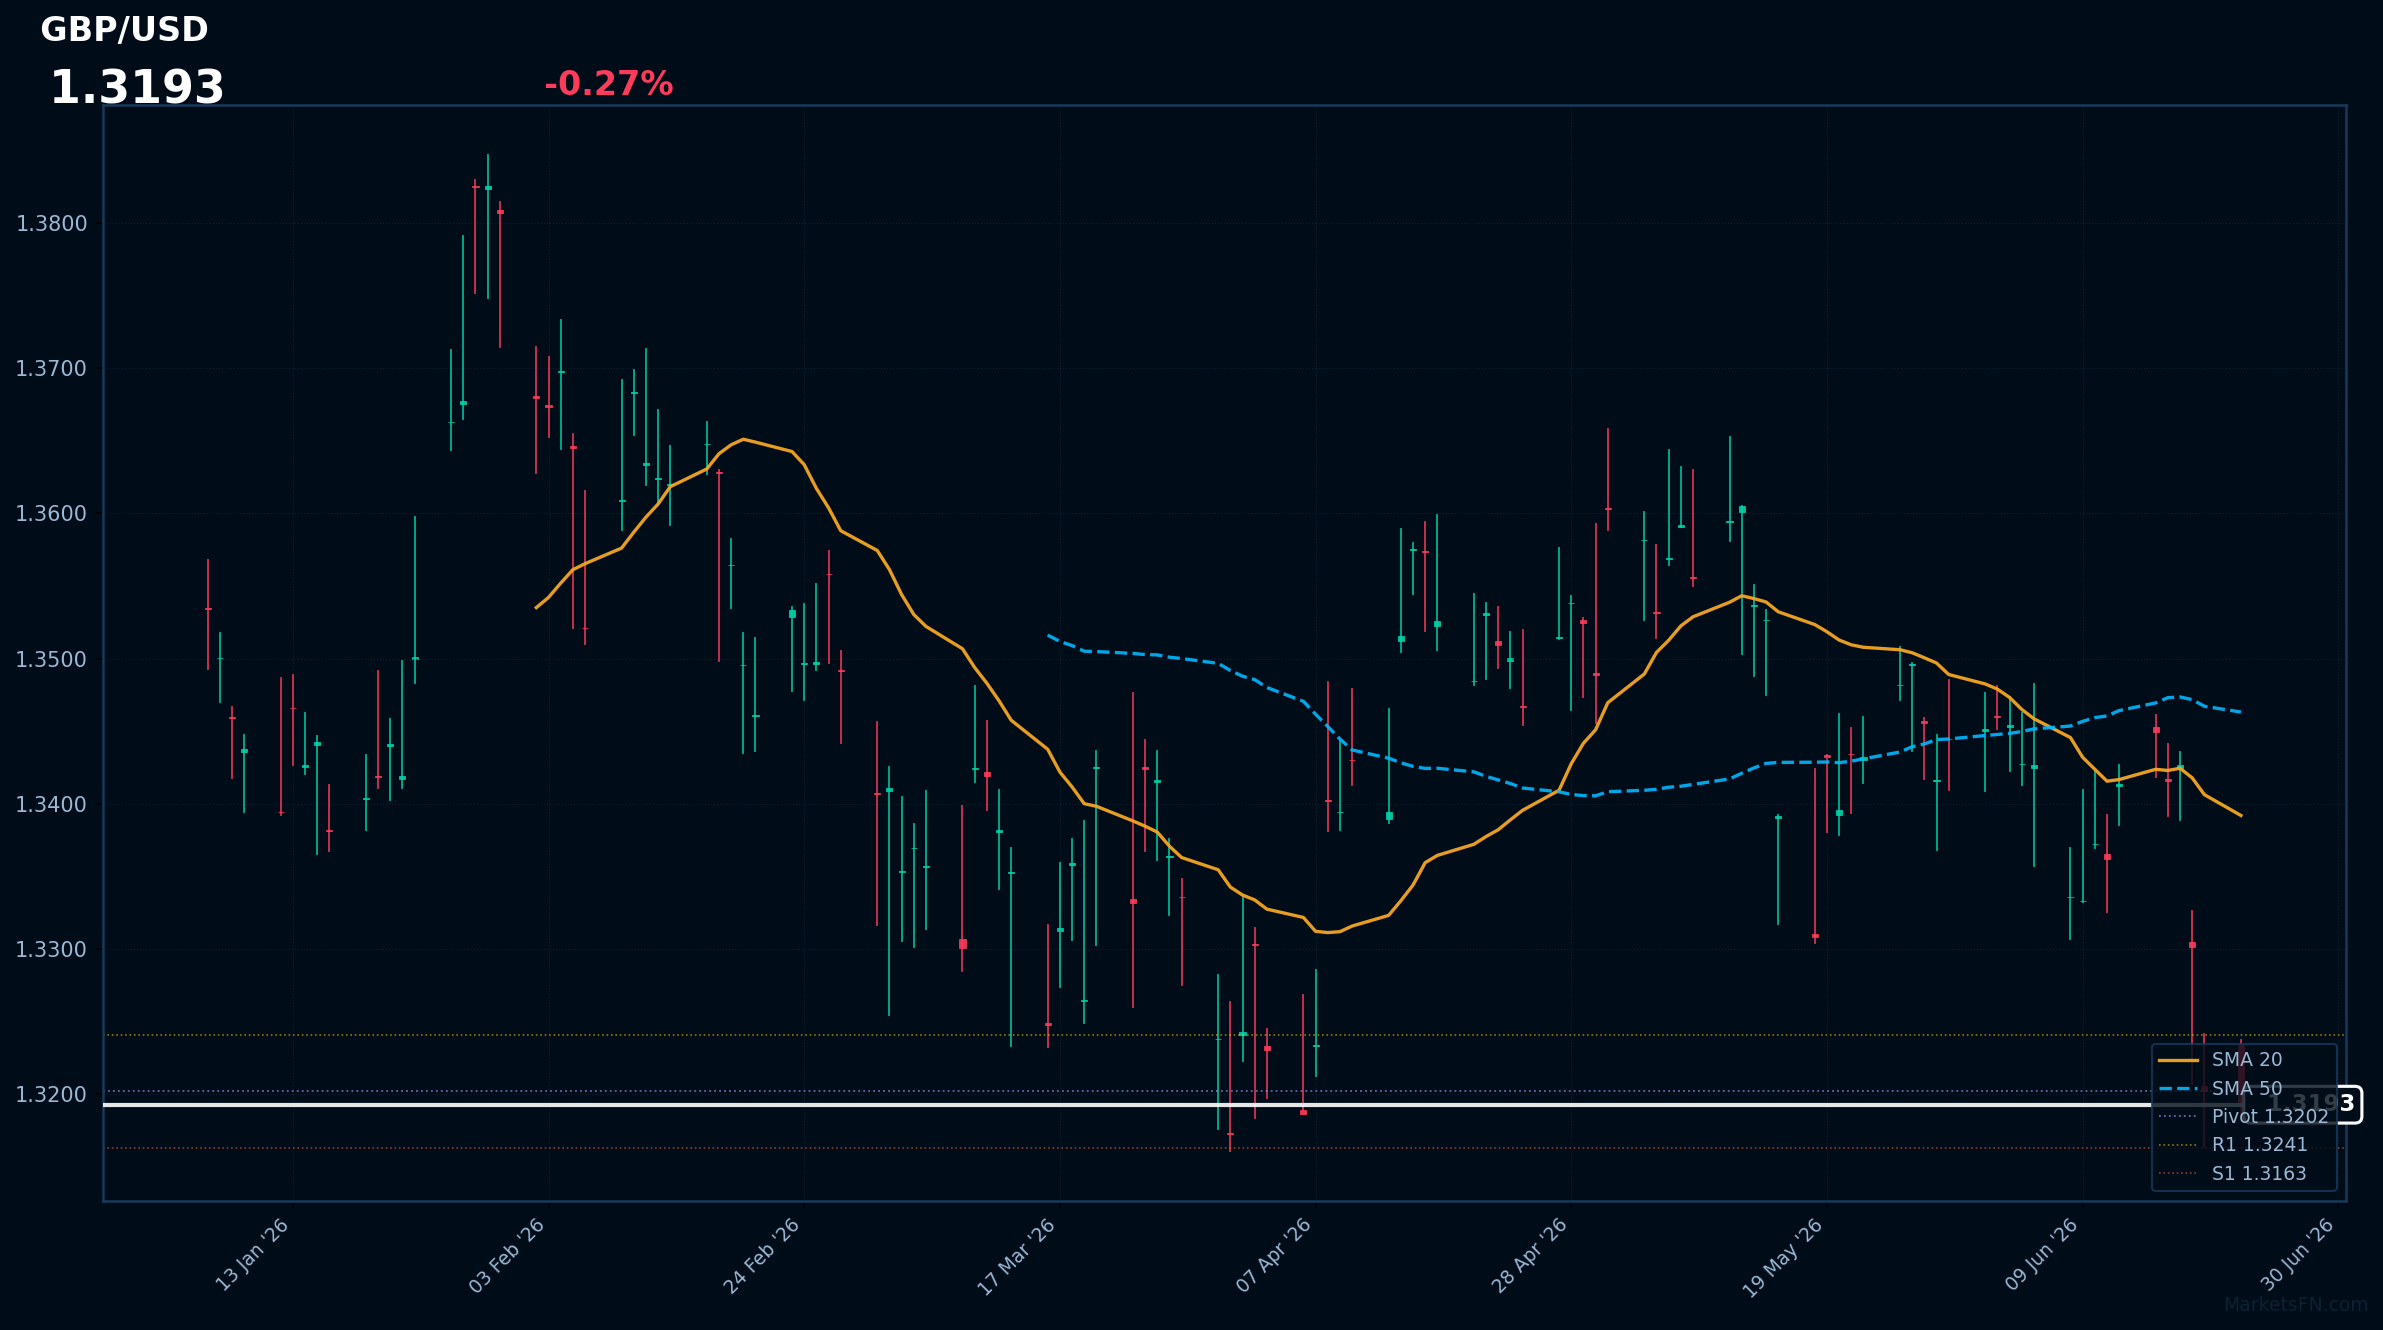2383x1330 pixels.
Task: Click the 1.3300 y-axis label
Action: [x=52, y=950]
